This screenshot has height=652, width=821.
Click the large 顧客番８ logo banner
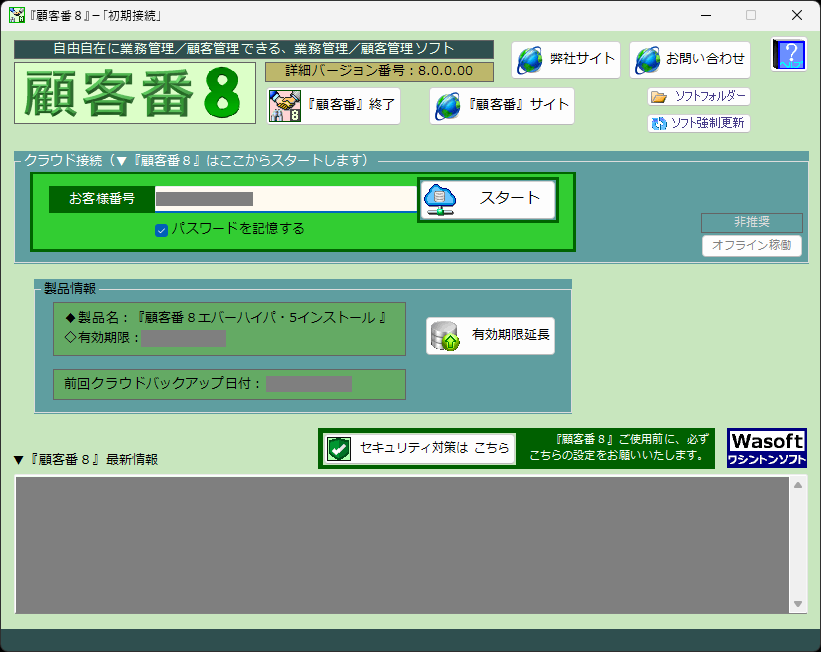(135, 93)
